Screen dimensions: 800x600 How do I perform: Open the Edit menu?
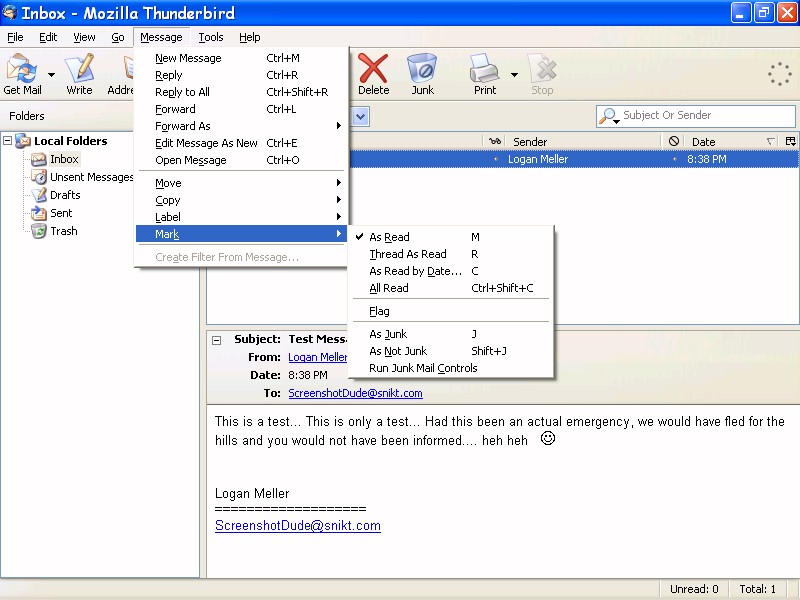click(x=48, y=37)
